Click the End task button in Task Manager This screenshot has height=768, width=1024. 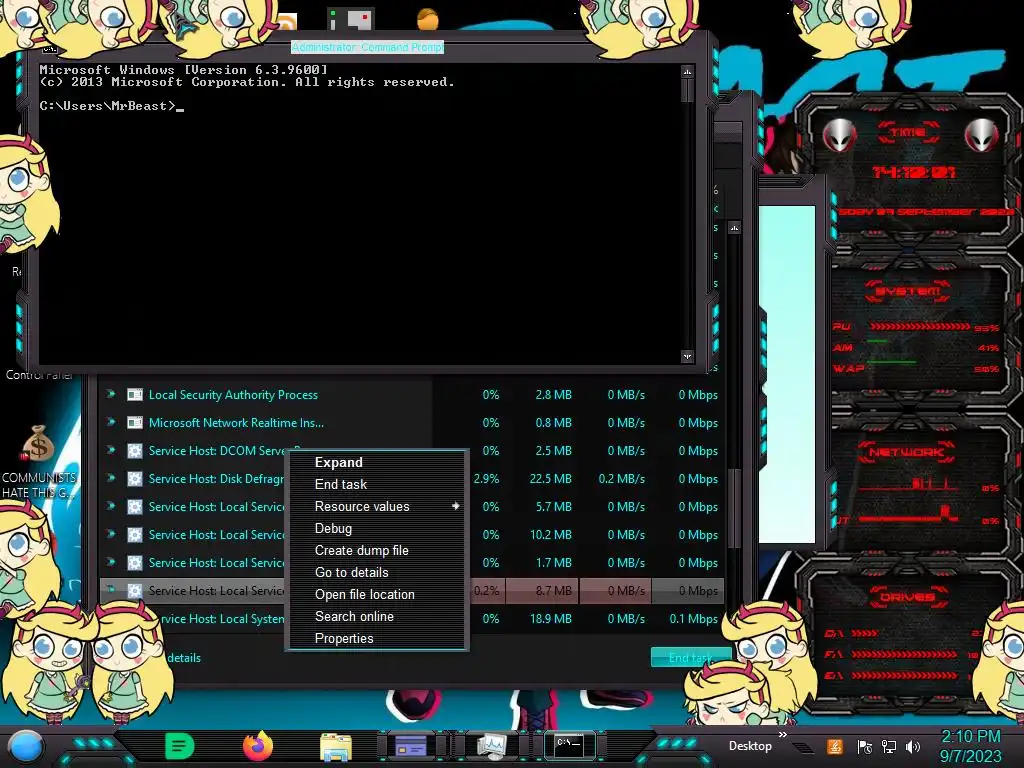[x=690, y=658]
